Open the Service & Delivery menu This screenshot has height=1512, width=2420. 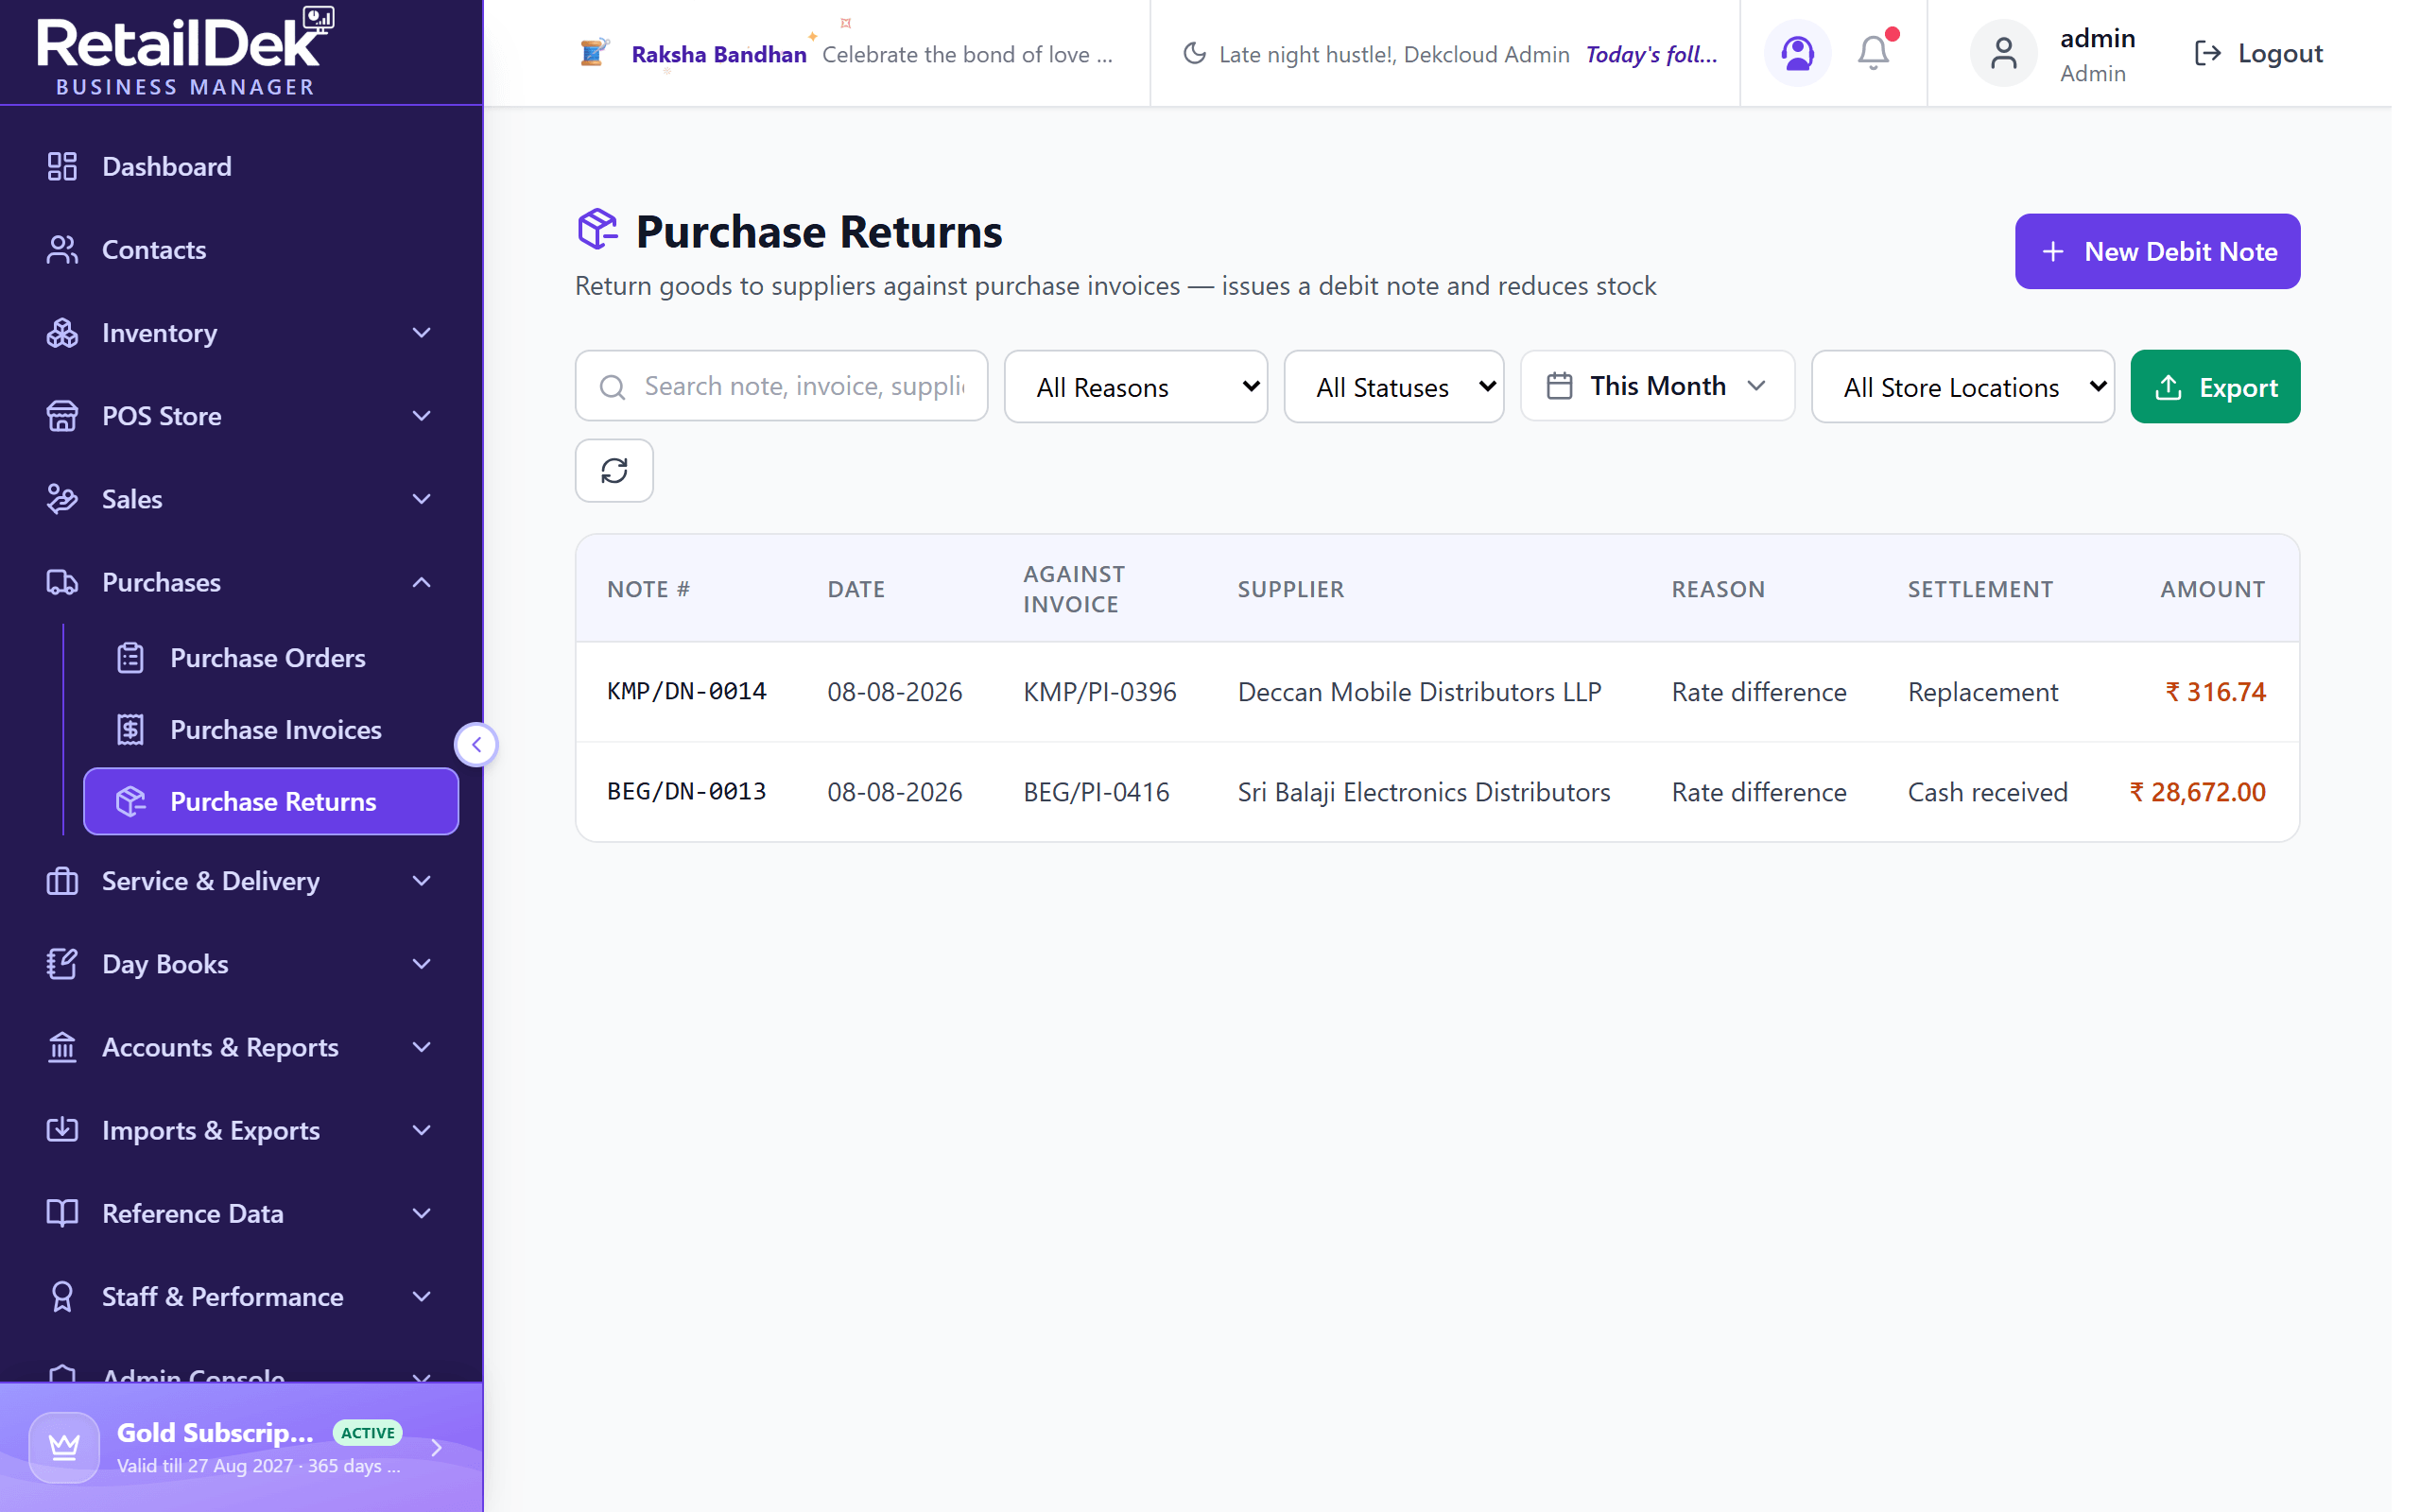241,880
